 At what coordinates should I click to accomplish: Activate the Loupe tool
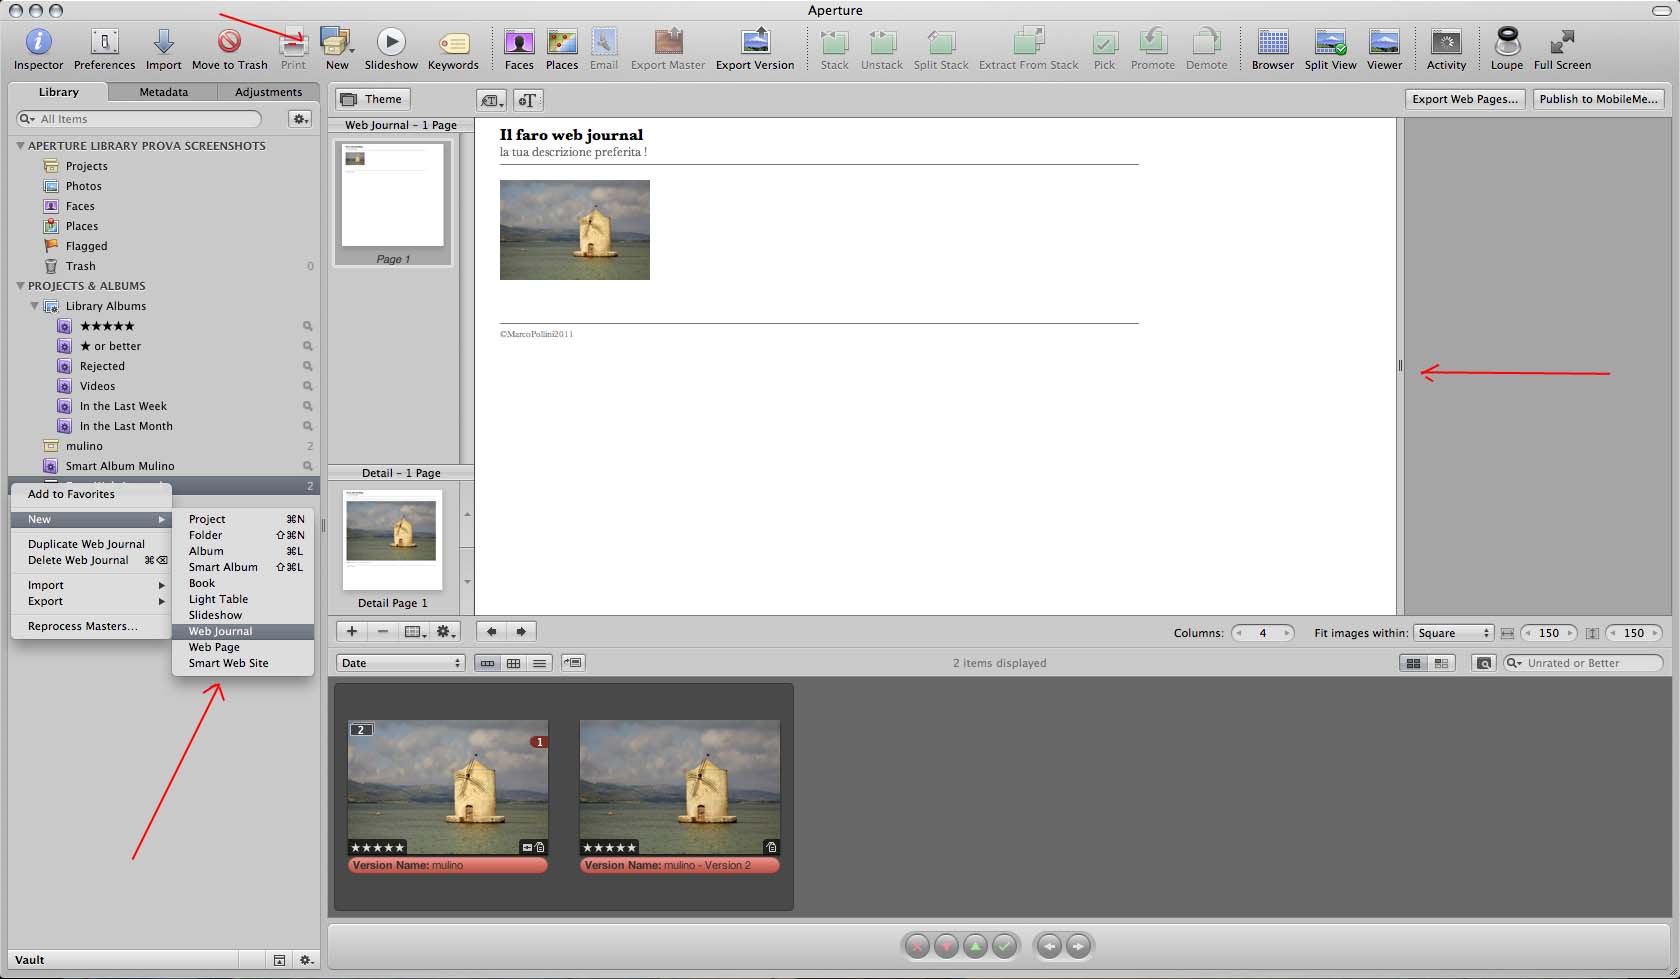coord(1507,49)
